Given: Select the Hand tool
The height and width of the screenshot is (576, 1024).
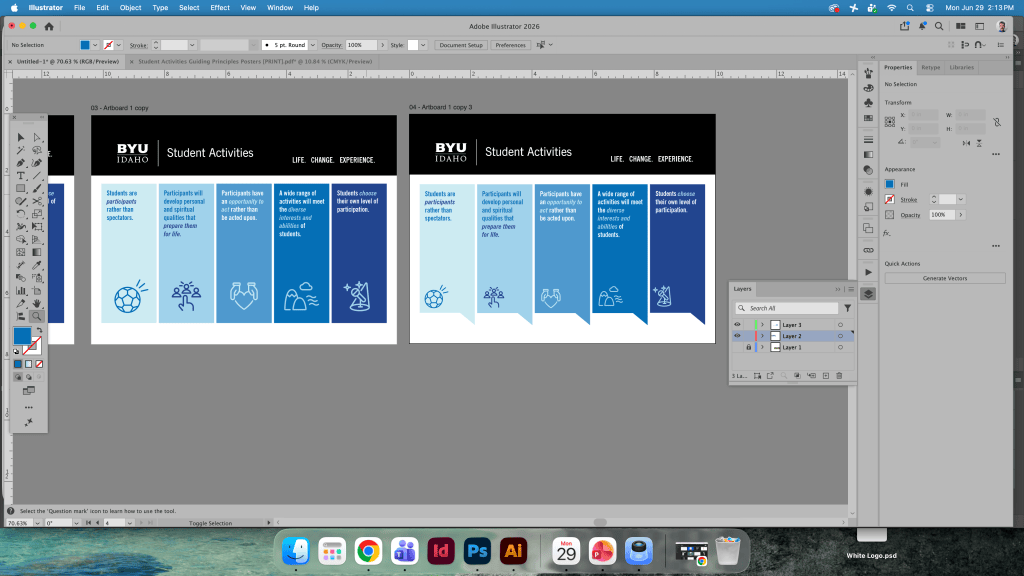Looking at the screenshot, I should pos(37,304).
